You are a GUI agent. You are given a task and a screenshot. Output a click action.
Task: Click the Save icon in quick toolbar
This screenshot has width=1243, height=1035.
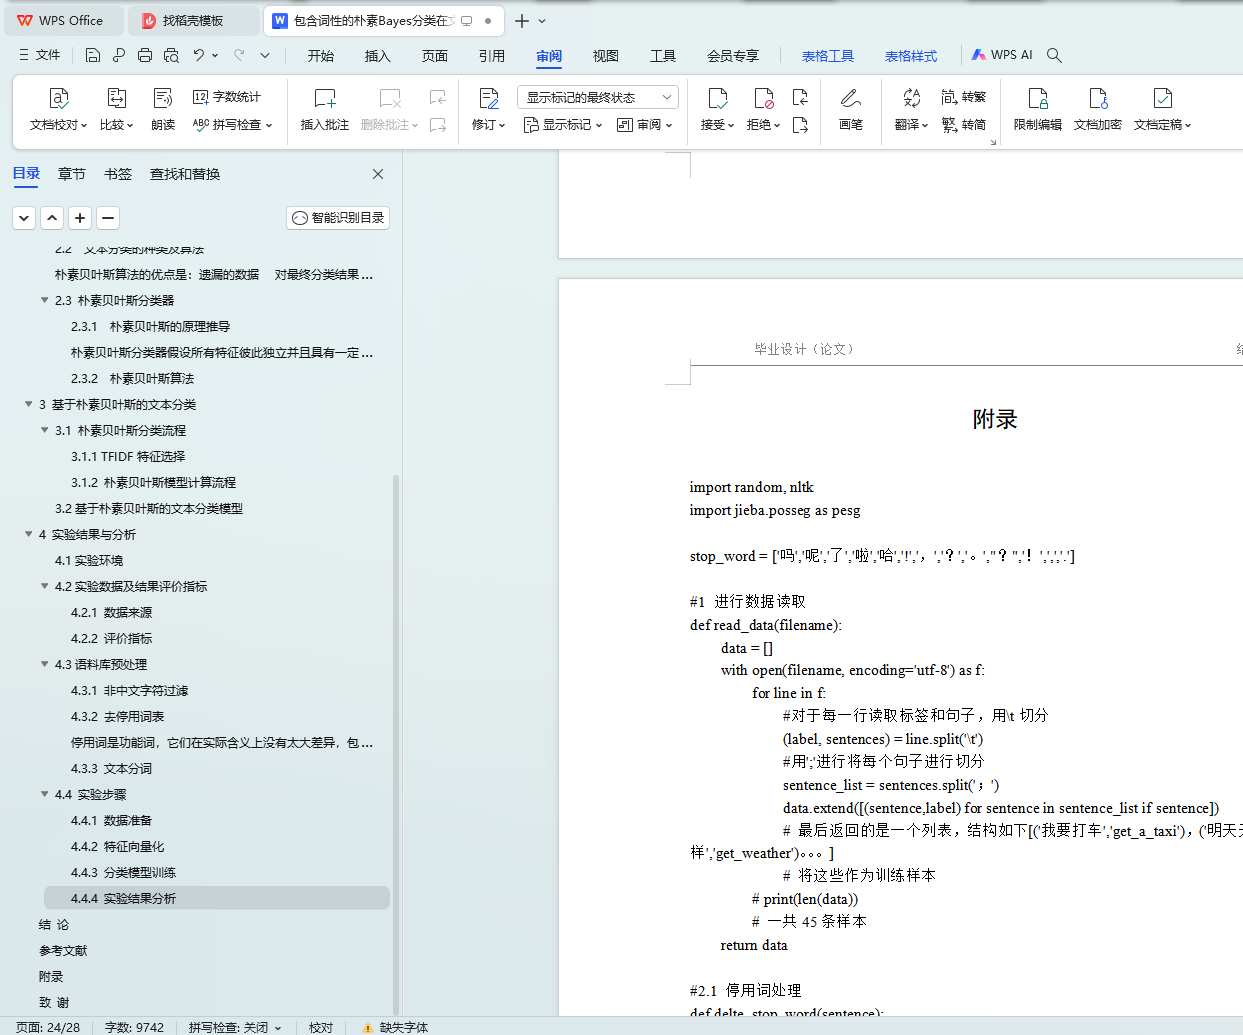[93, 55]
